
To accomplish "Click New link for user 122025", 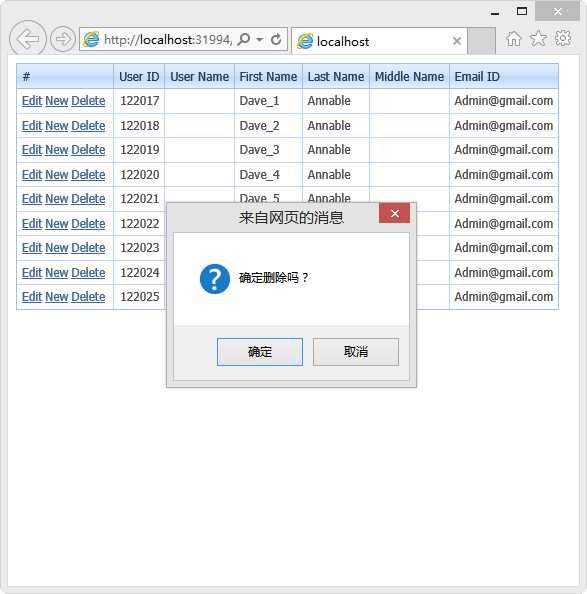I will [x=57, y=297].
